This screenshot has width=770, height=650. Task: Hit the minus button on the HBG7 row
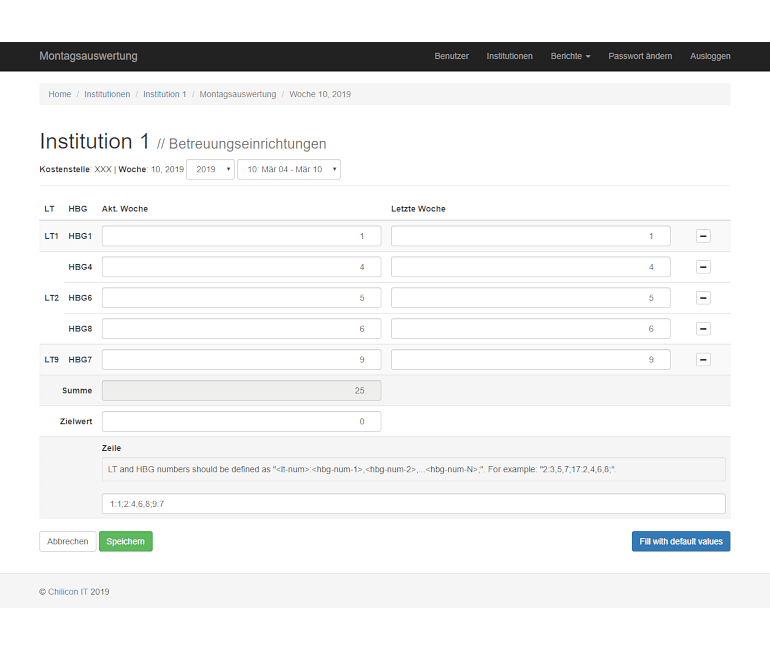703,360
